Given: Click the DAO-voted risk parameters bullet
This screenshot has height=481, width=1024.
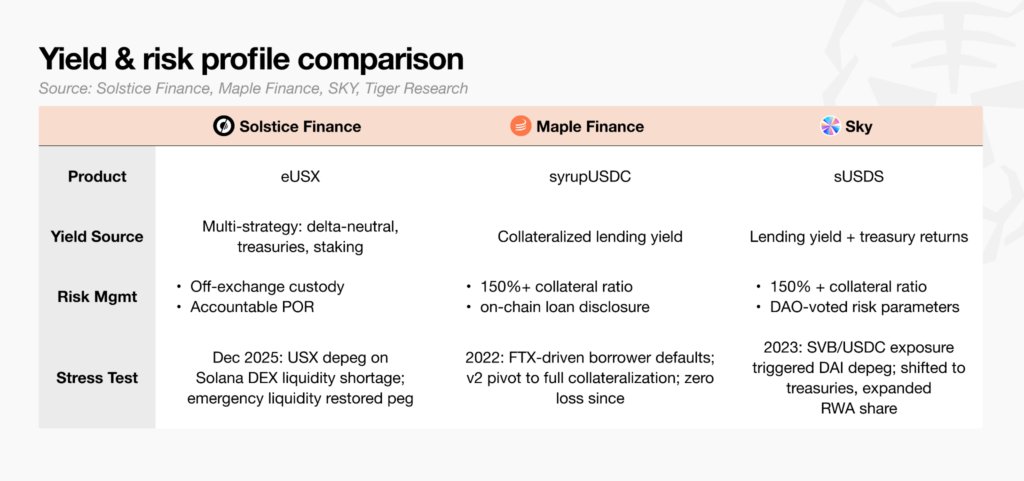Looking at the screenshot, I should (857, 307).
